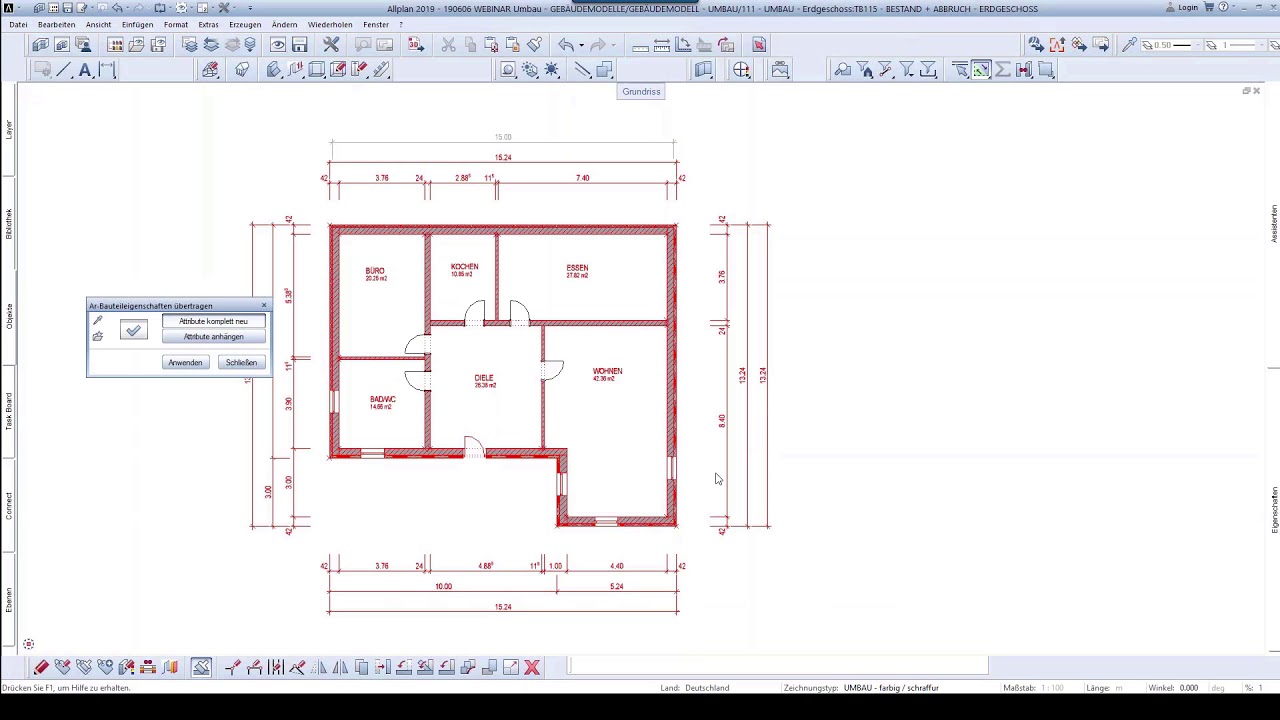Click the Schließen button
This screenshot has height=720, width=1280.
pos(241,362)
